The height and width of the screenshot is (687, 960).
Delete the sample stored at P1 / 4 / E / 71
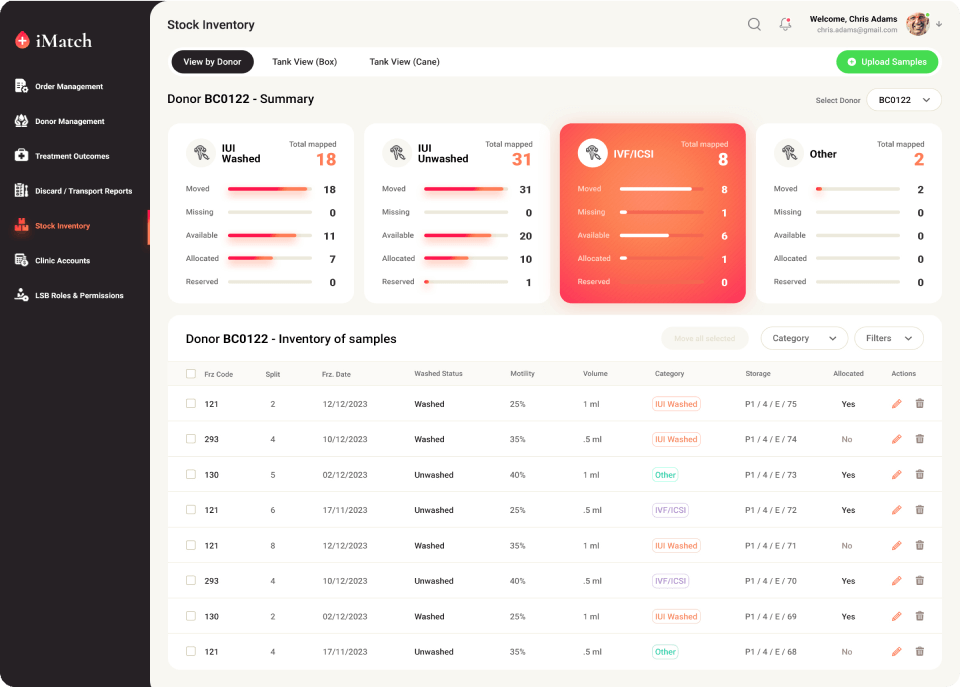(x=920, y=545)
